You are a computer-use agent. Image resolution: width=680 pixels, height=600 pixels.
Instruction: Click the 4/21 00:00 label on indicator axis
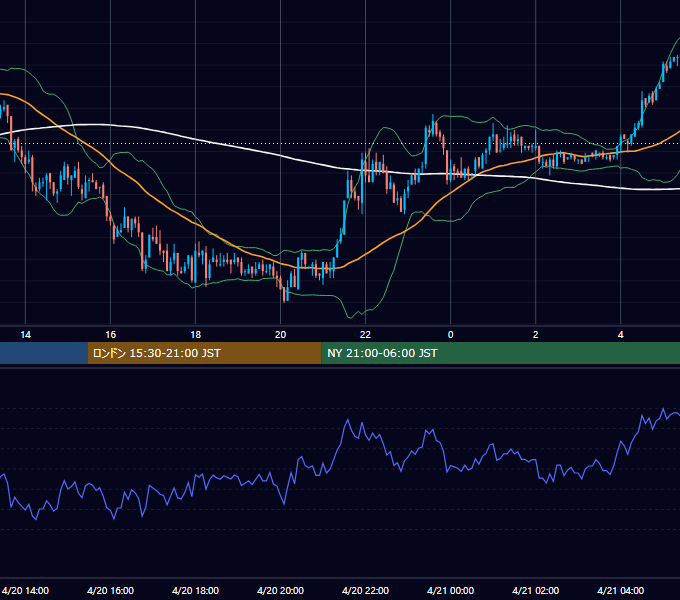[x=450, y=590]
